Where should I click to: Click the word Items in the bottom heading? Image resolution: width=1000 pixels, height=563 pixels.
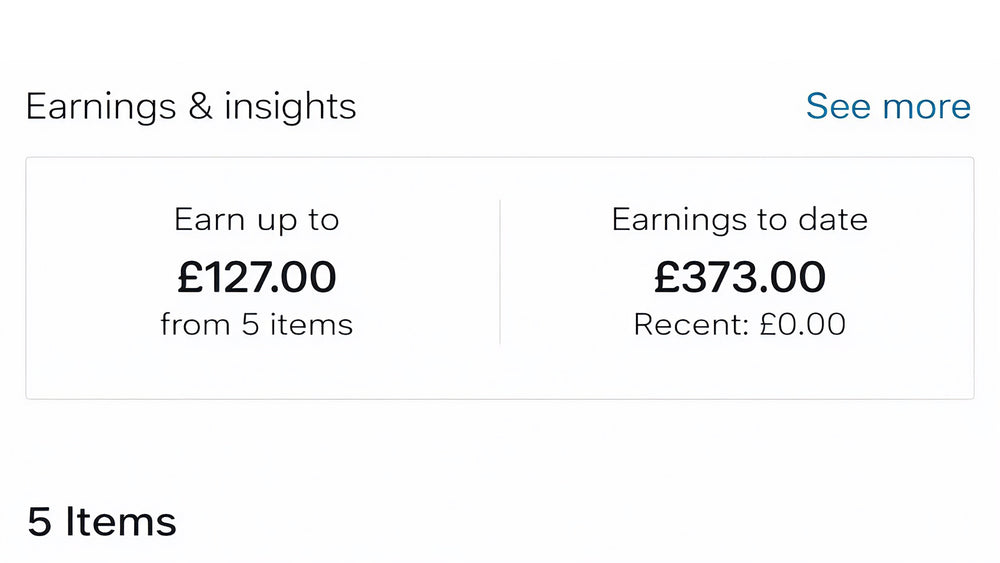pyautogui.click(x=121, y=522)
